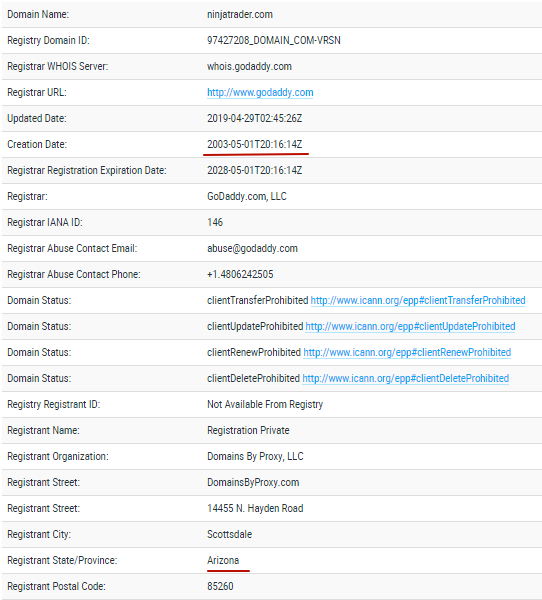Click the expiration date 2028-05-01T20:16:14Z

pos(255,170)
